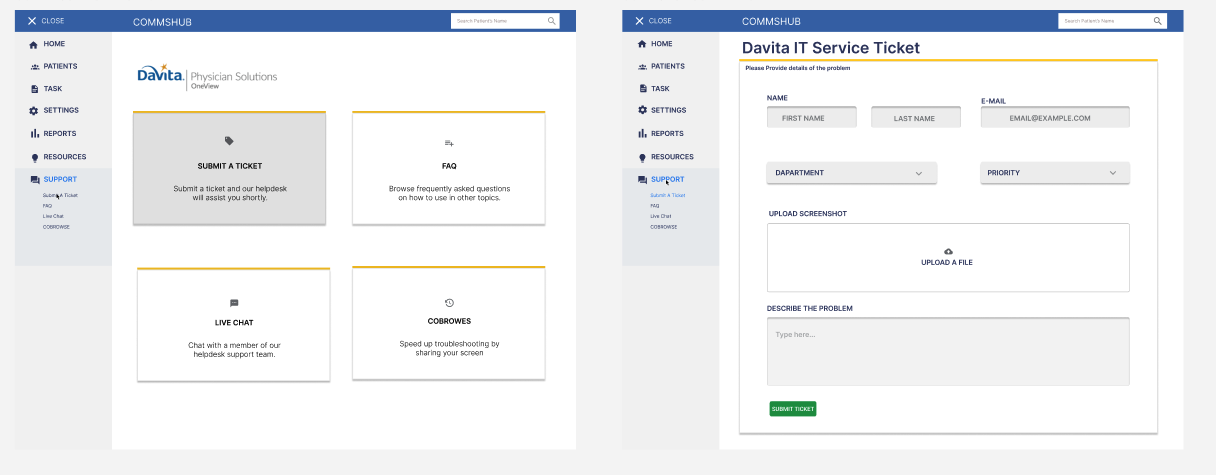The width and height of the screenshot is (1216, 475).
Task: Click the E-mail input field
Action: (x=1055, y=117)
